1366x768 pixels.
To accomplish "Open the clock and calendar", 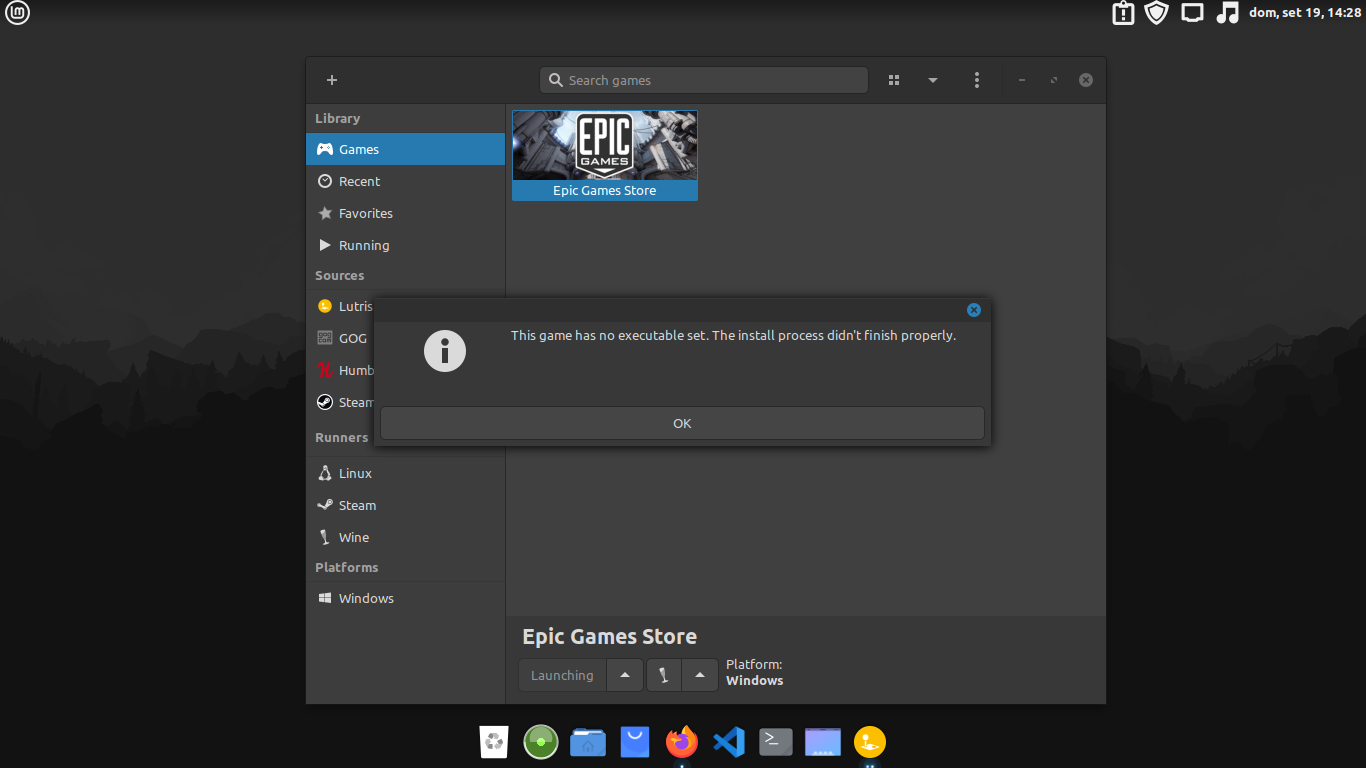I will click(1304, 13).
